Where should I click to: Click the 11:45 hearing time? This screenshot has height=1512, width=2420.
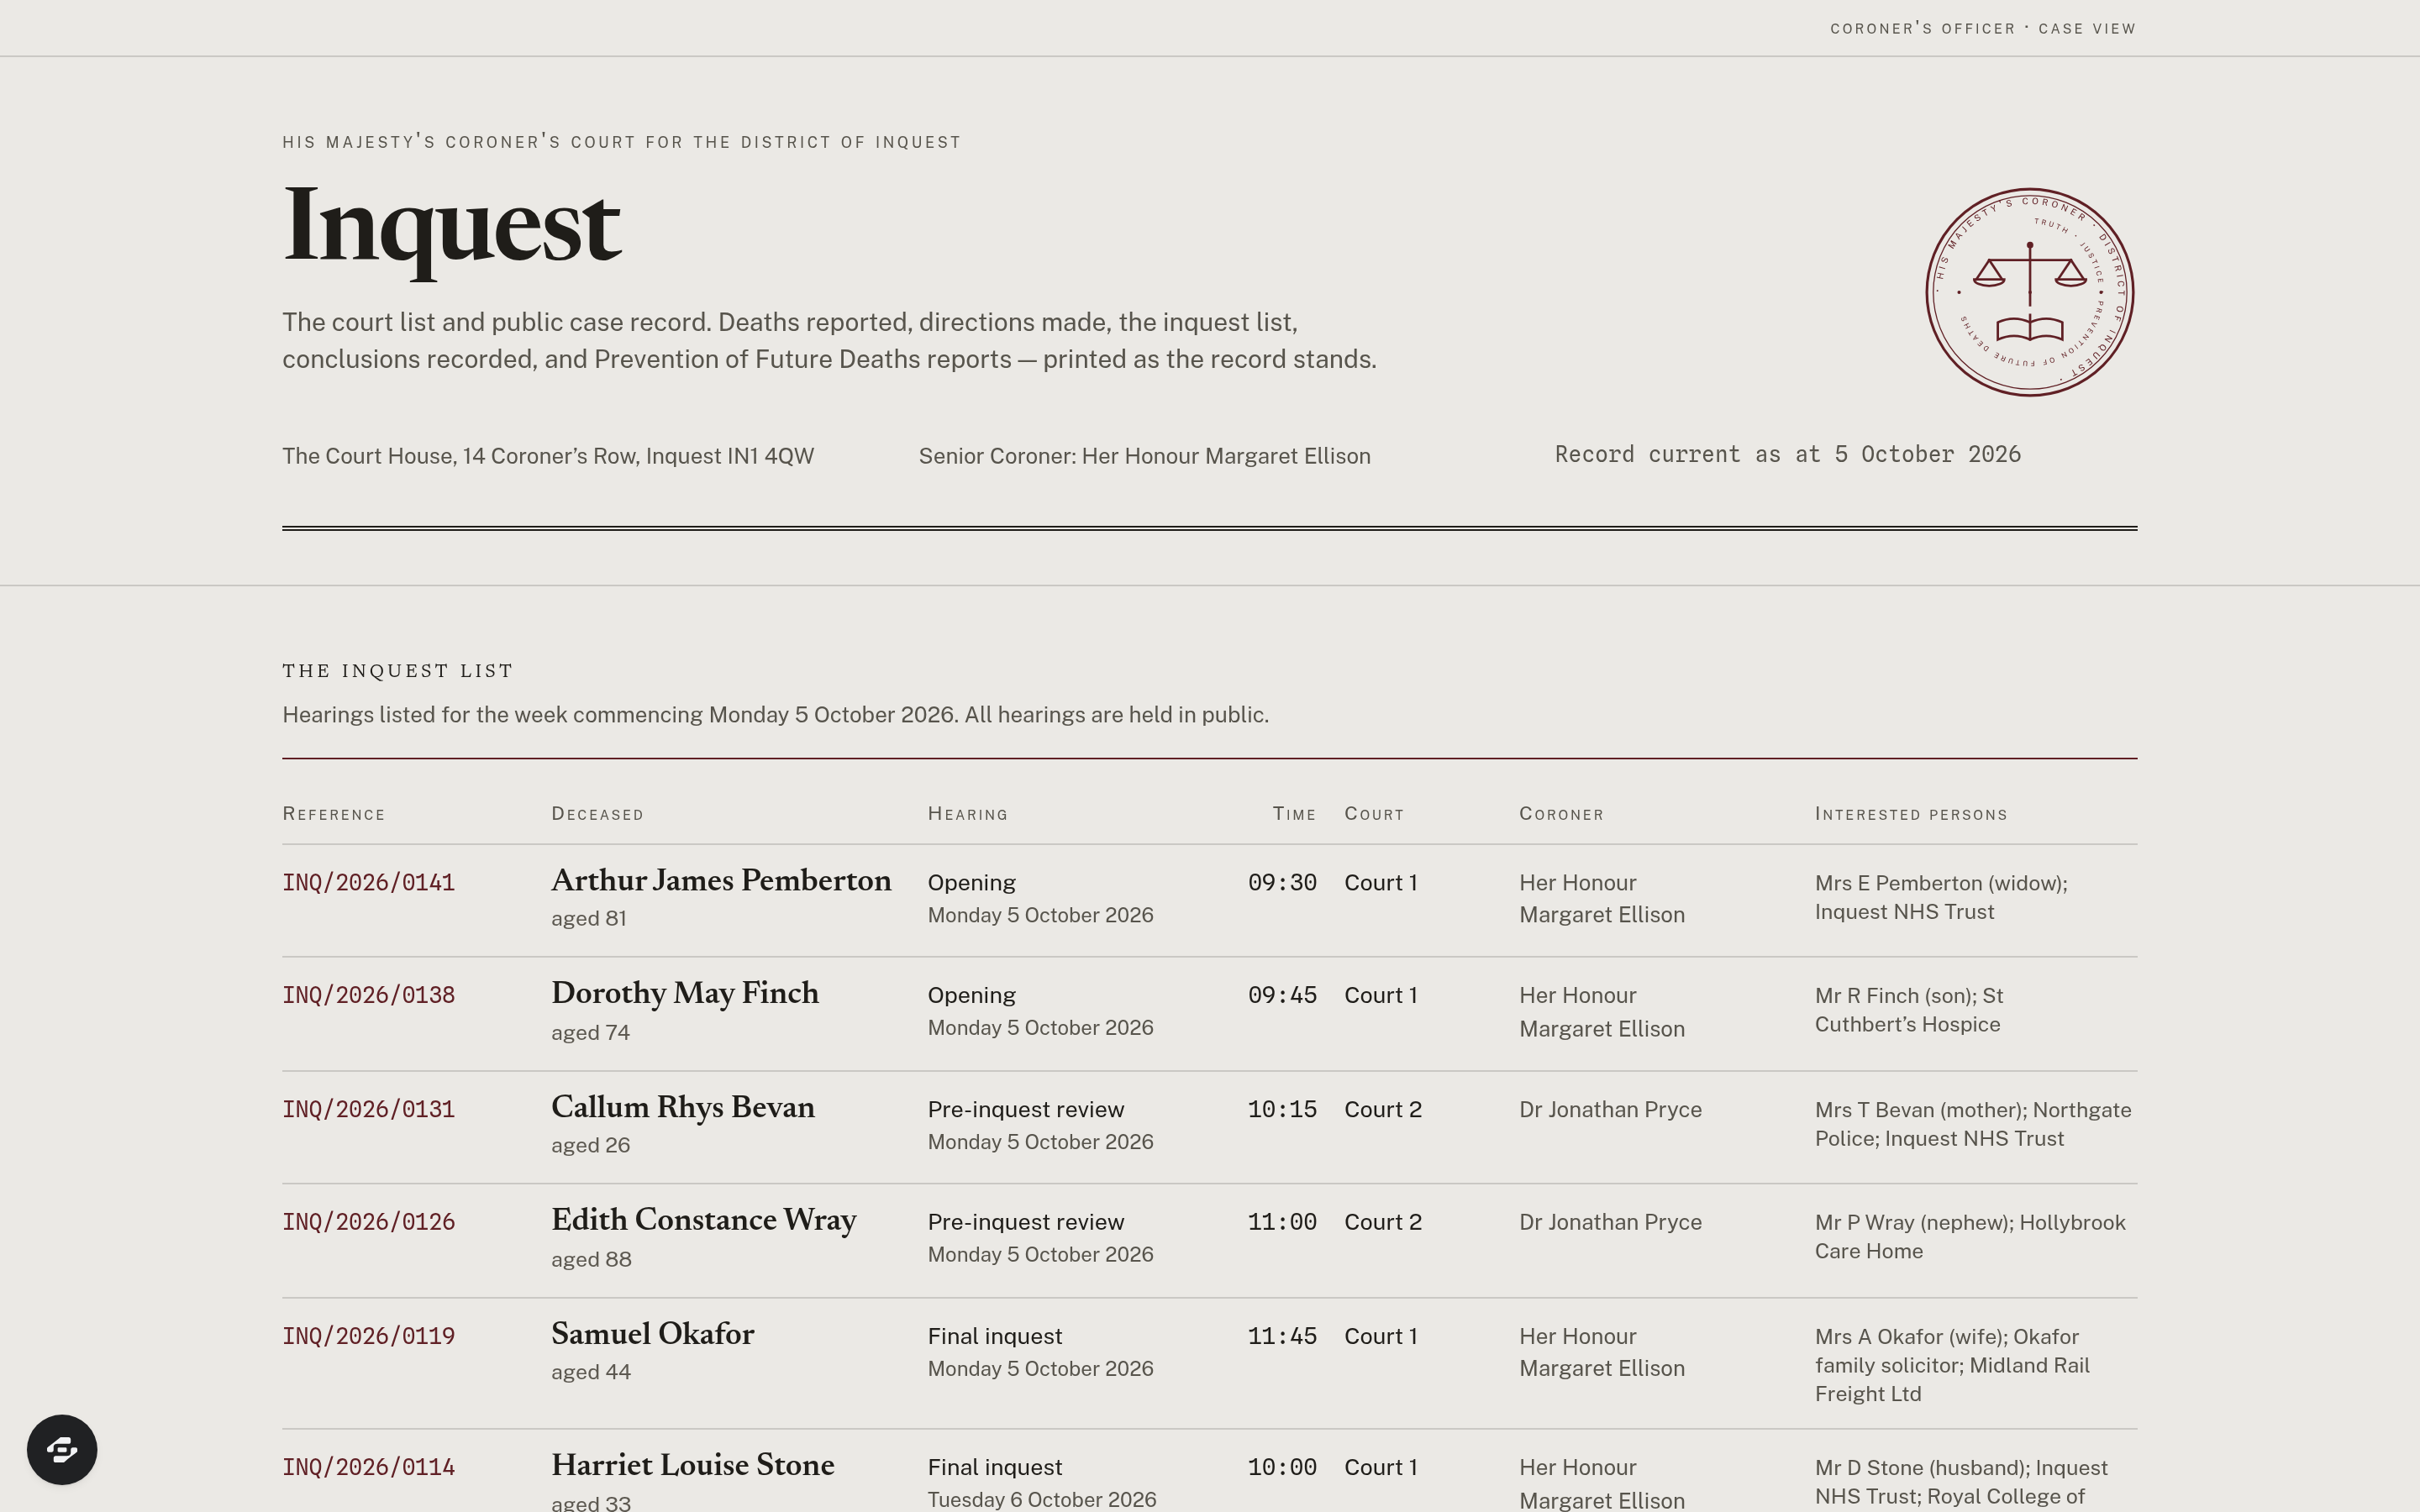[1282, 1336]
